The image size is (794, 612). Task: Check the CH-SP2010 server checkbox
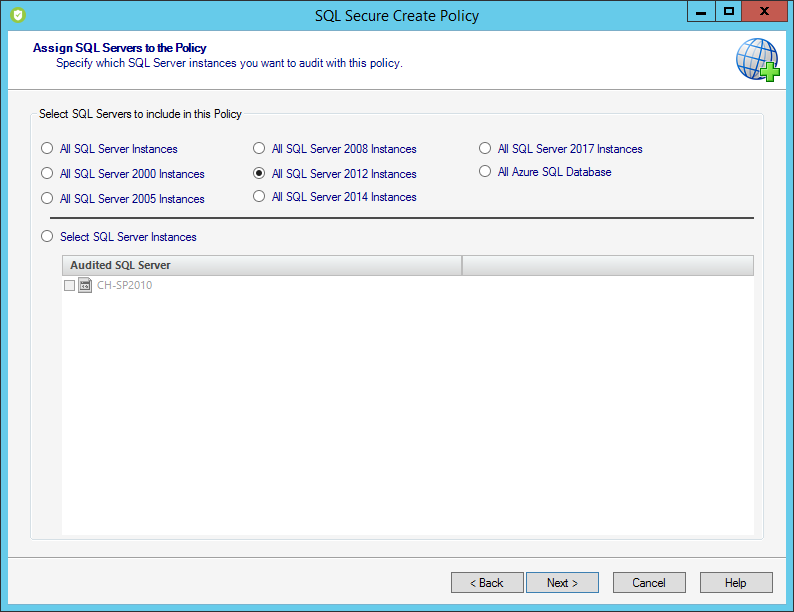pyautogui.click(x=69, y=285)
